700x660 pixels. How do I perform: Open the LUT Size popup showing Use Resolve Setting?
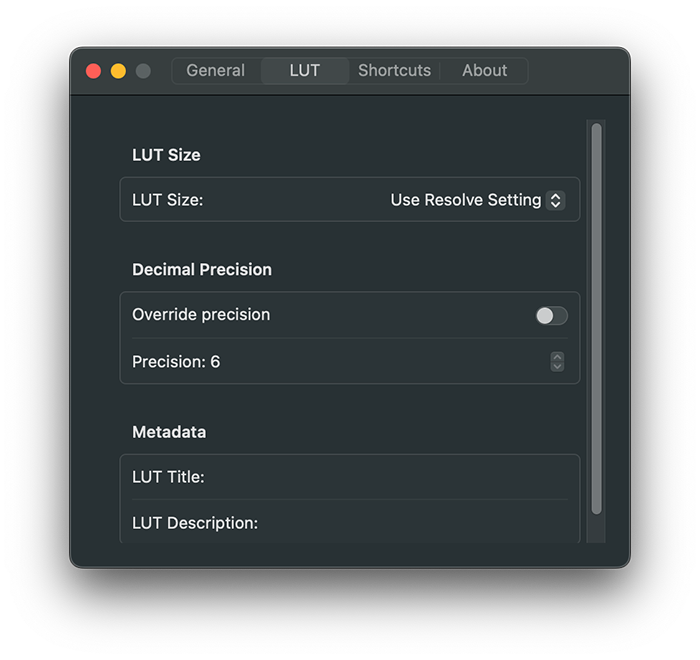click(478, 200)
